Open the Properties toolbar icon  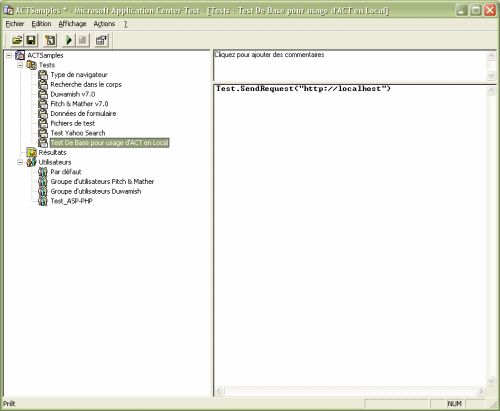coord(101,40)
